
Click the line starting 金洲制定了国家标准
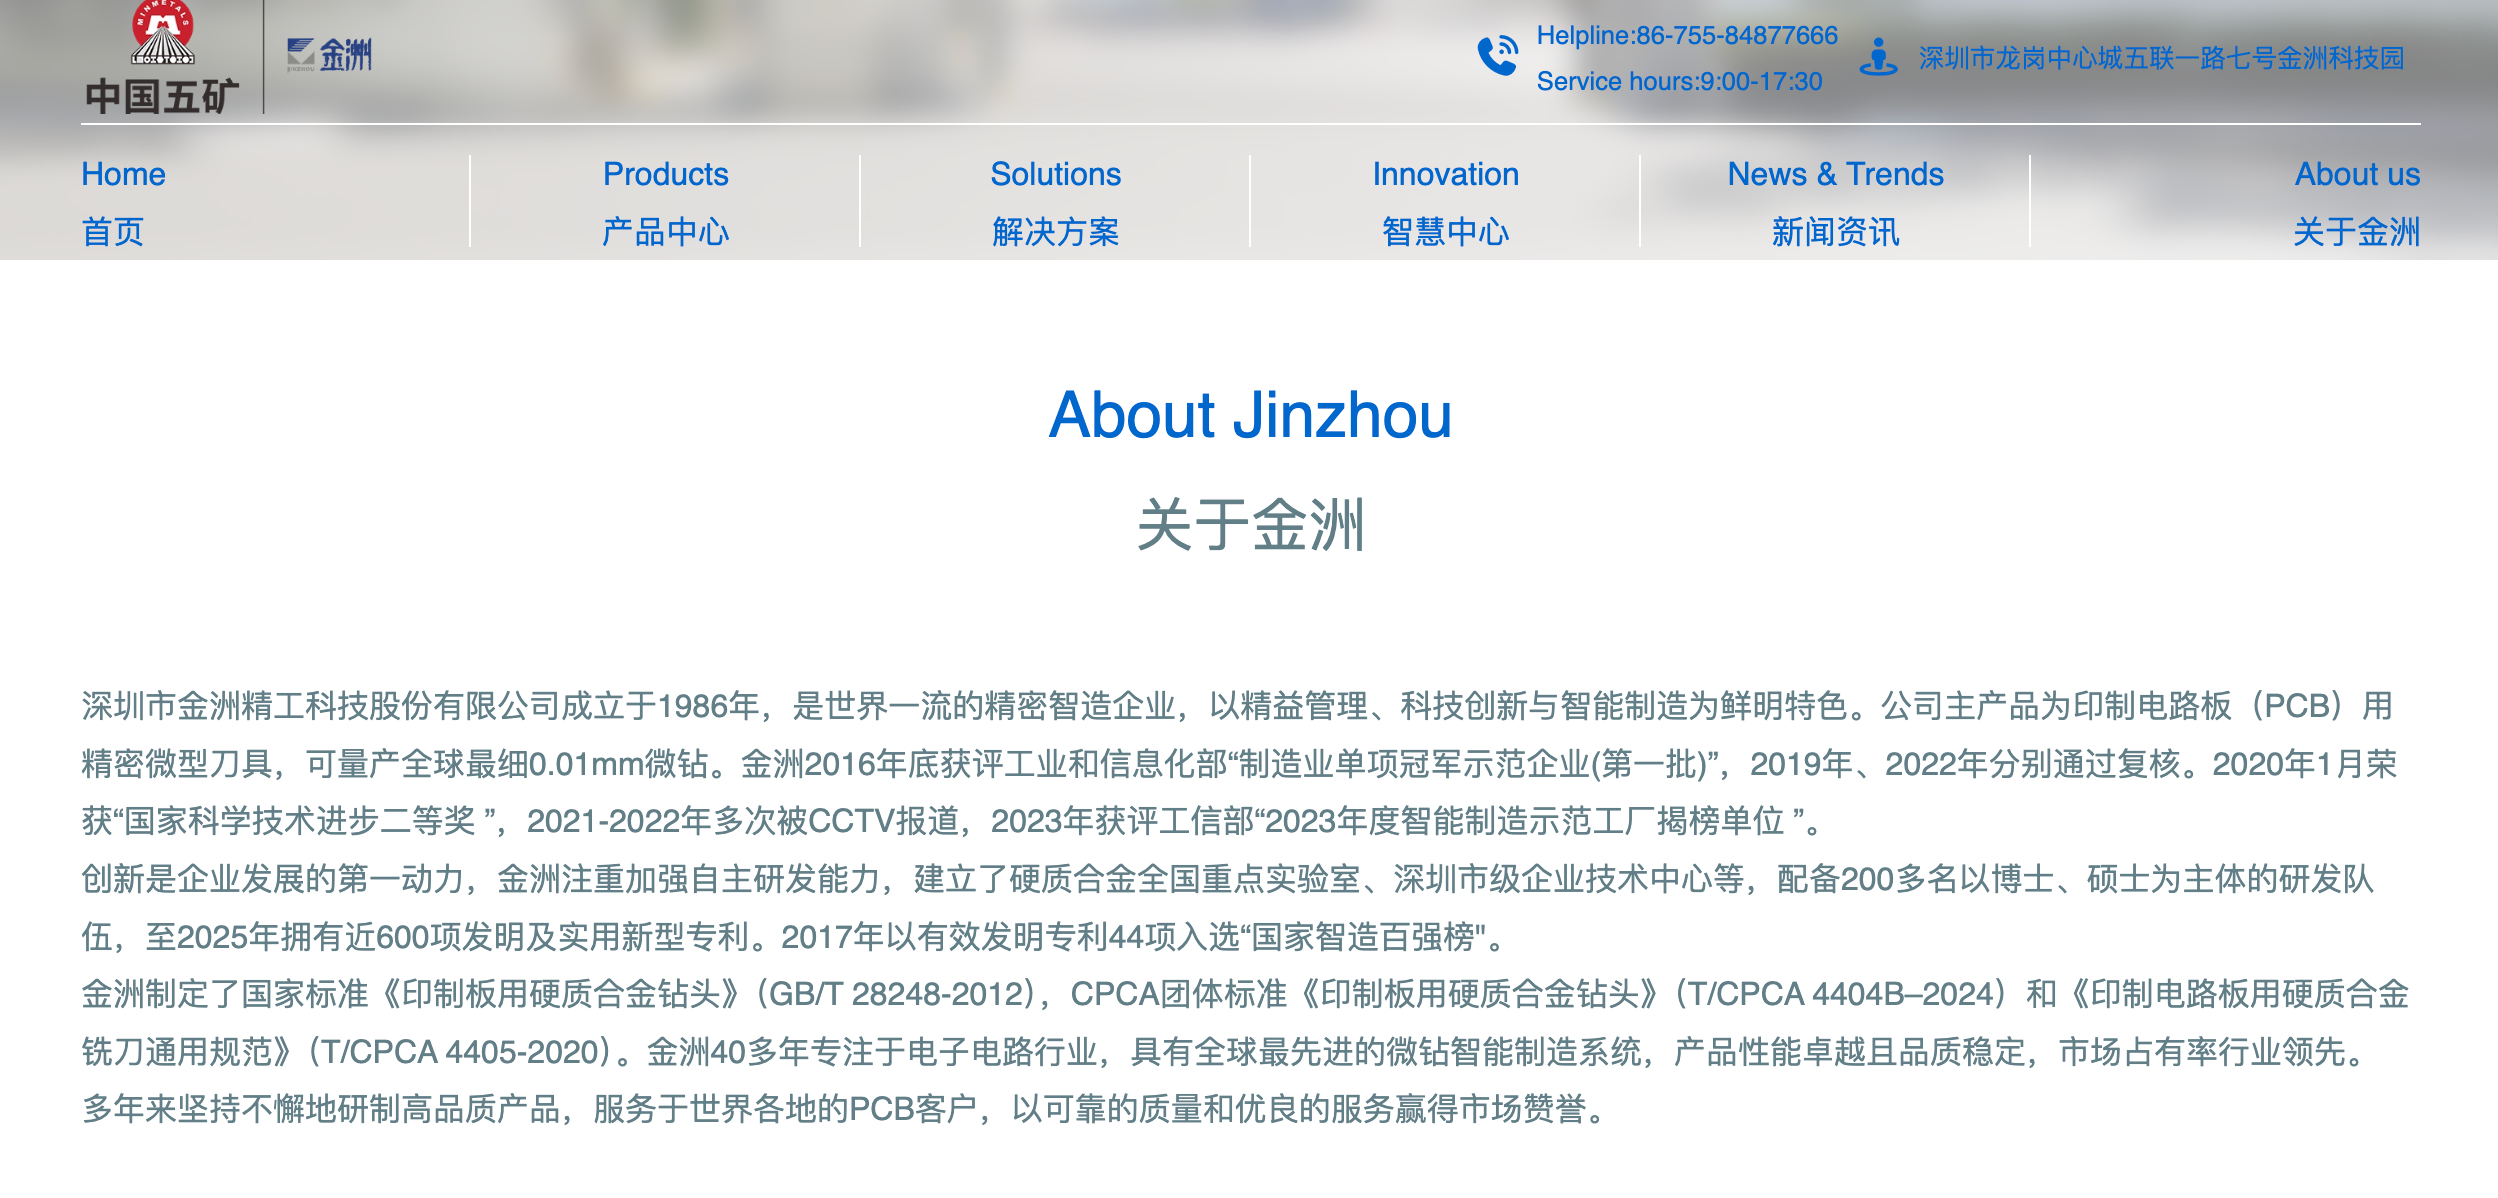click(1245, 994)
